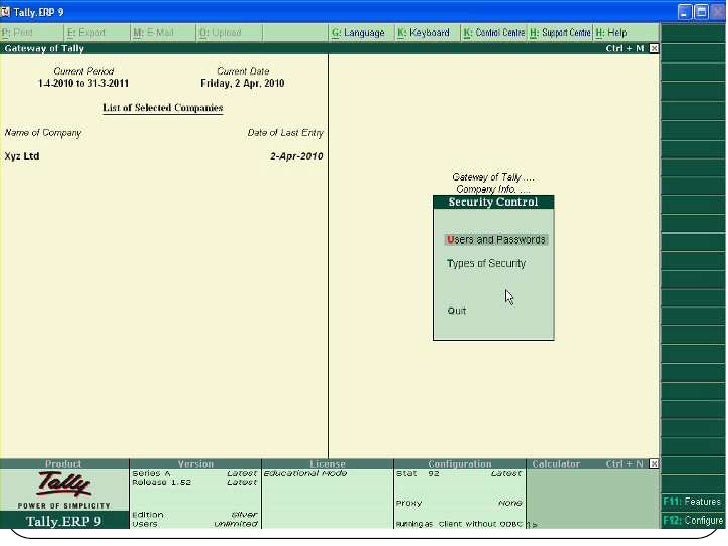Open Users and Passwords option
Image resolution: width=728 pixels, height=546 pixels.
tap(496, 240)
